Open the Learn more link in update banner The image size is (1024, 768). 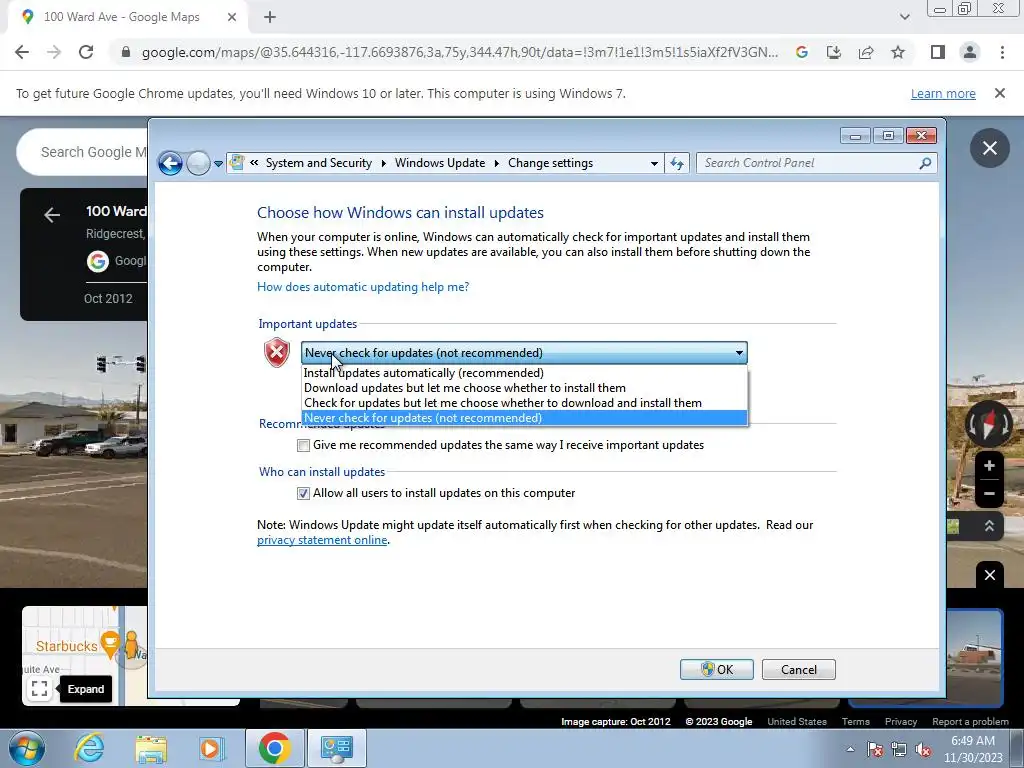pos(943,94)
